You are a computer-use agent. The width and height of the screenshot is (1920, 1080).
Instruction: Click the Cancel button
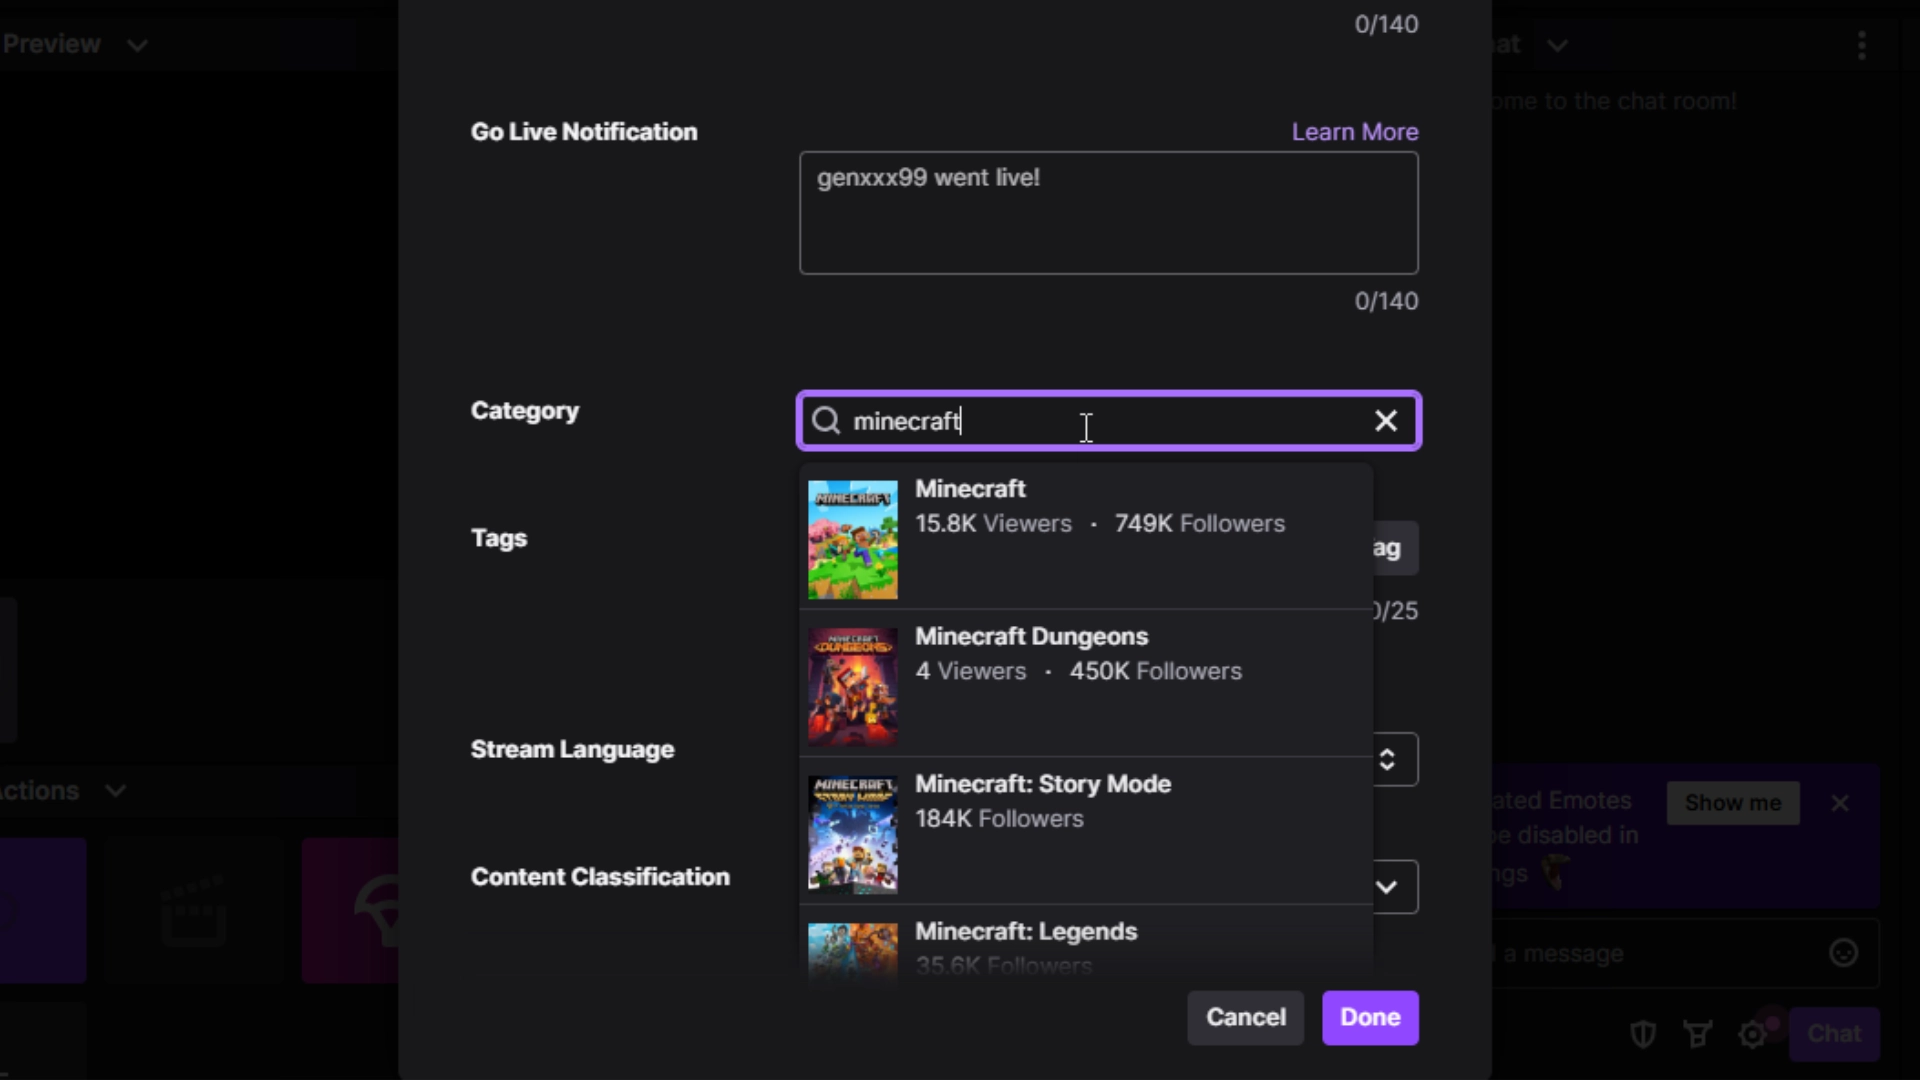(1245, 1018)
